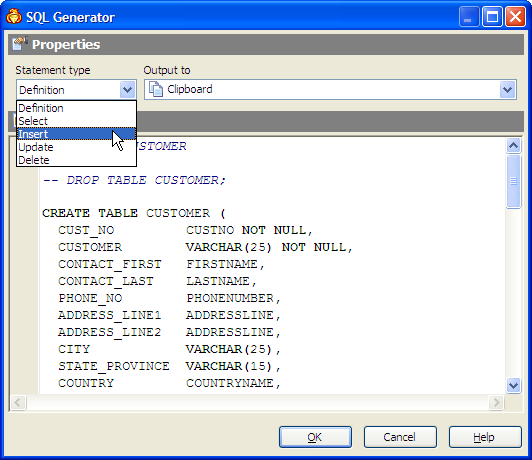This screenshot has height=460, width=532.
Task: Open Help for the SQL Generator
Action: pyautogui.click(x=485, y=437)
